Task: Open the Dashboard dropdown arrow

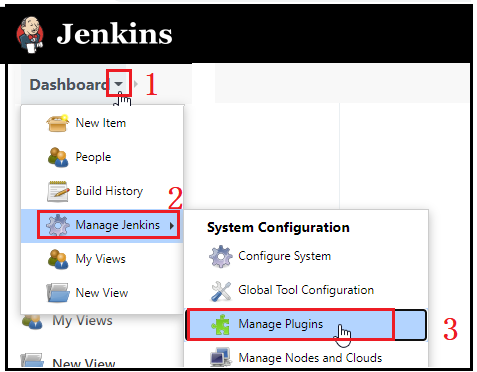Action: (x=118, y=84)
